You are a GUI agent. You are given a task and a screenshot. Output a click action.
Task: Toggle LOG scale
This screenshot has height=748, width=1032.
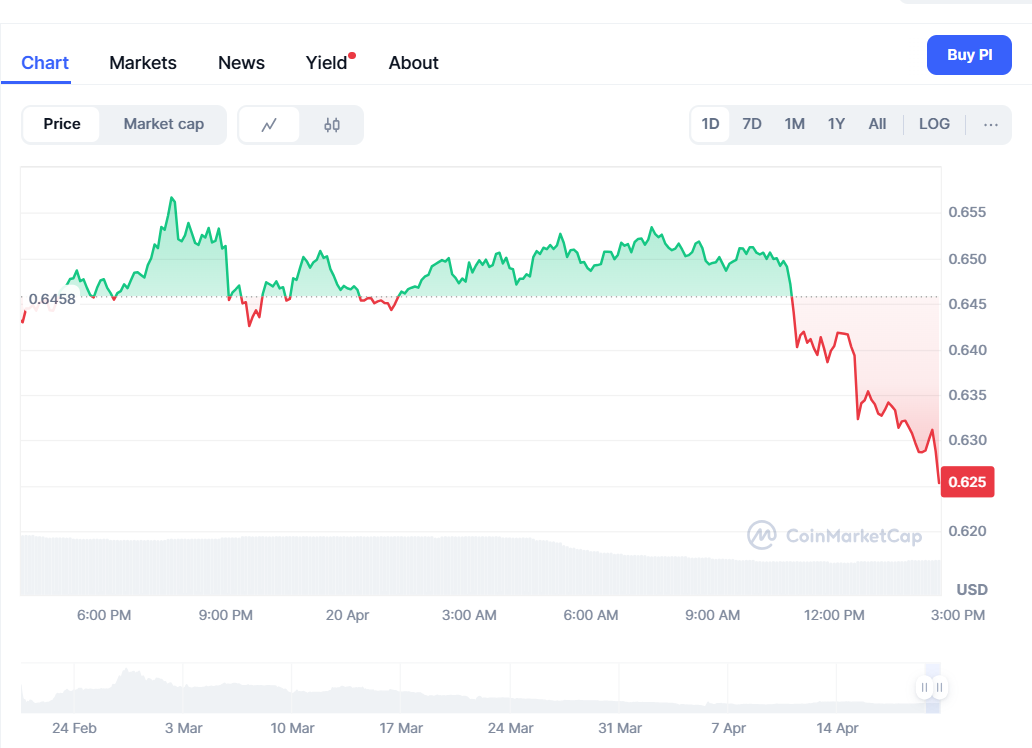pyautogui.click(x=934, y=124)
